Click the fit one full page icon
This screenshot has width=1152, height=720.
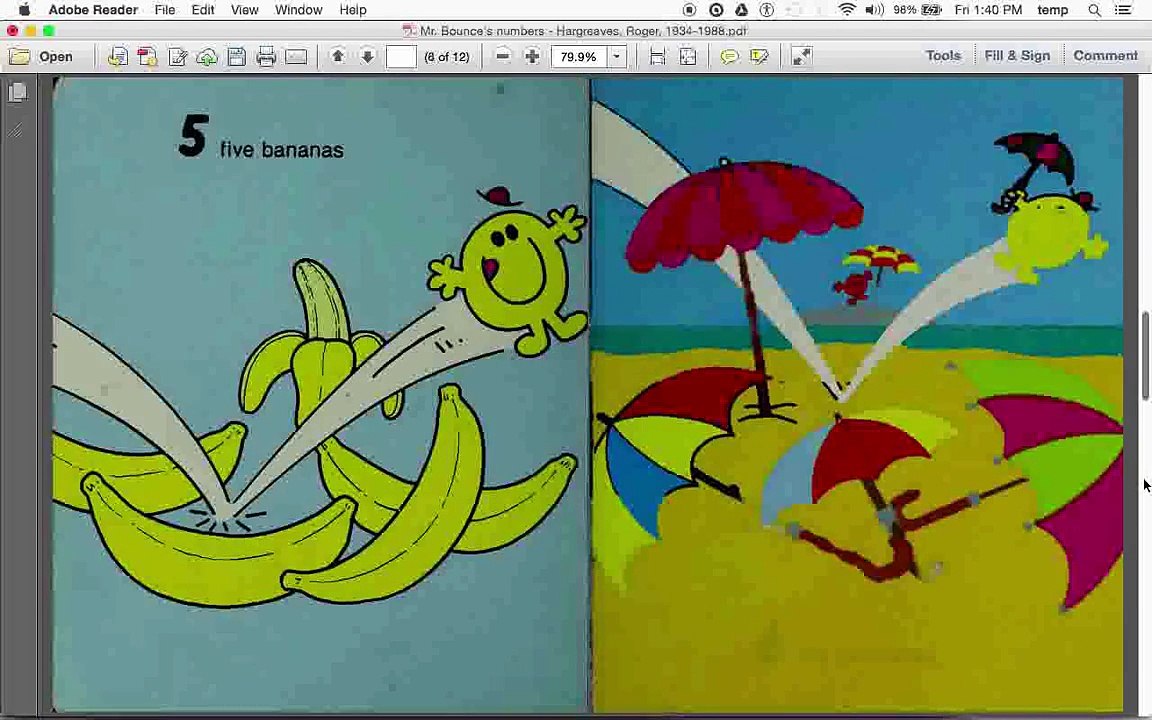(688, 57)
